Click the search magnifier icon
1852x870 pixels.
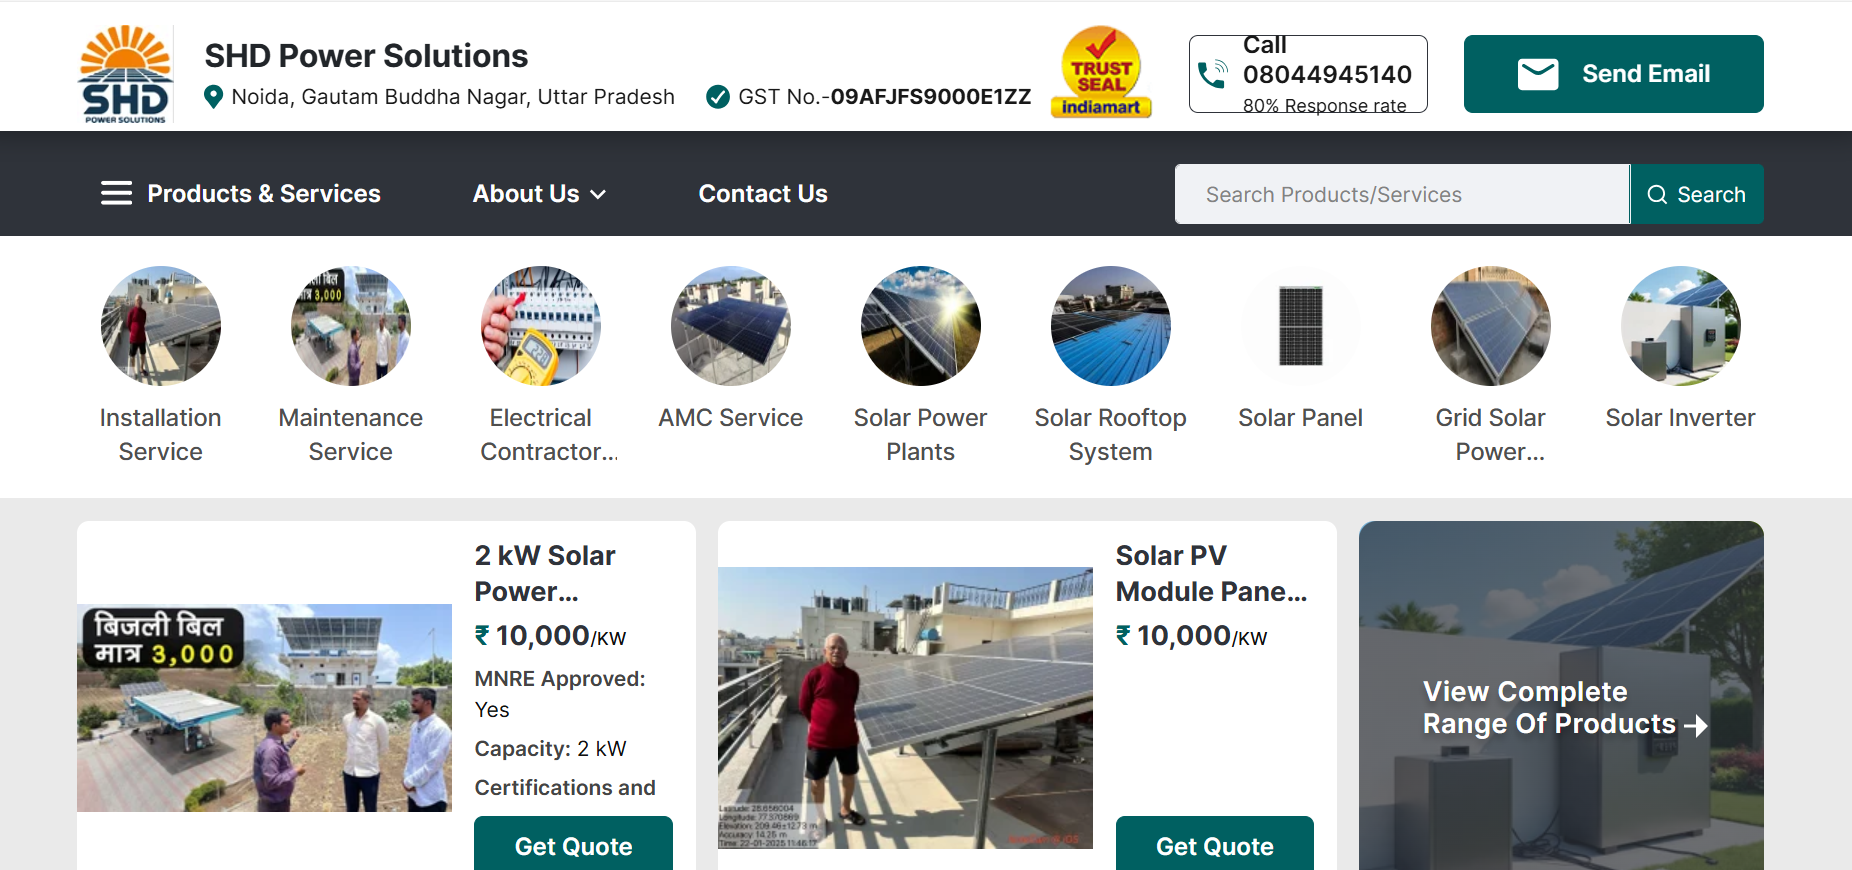1657,194
